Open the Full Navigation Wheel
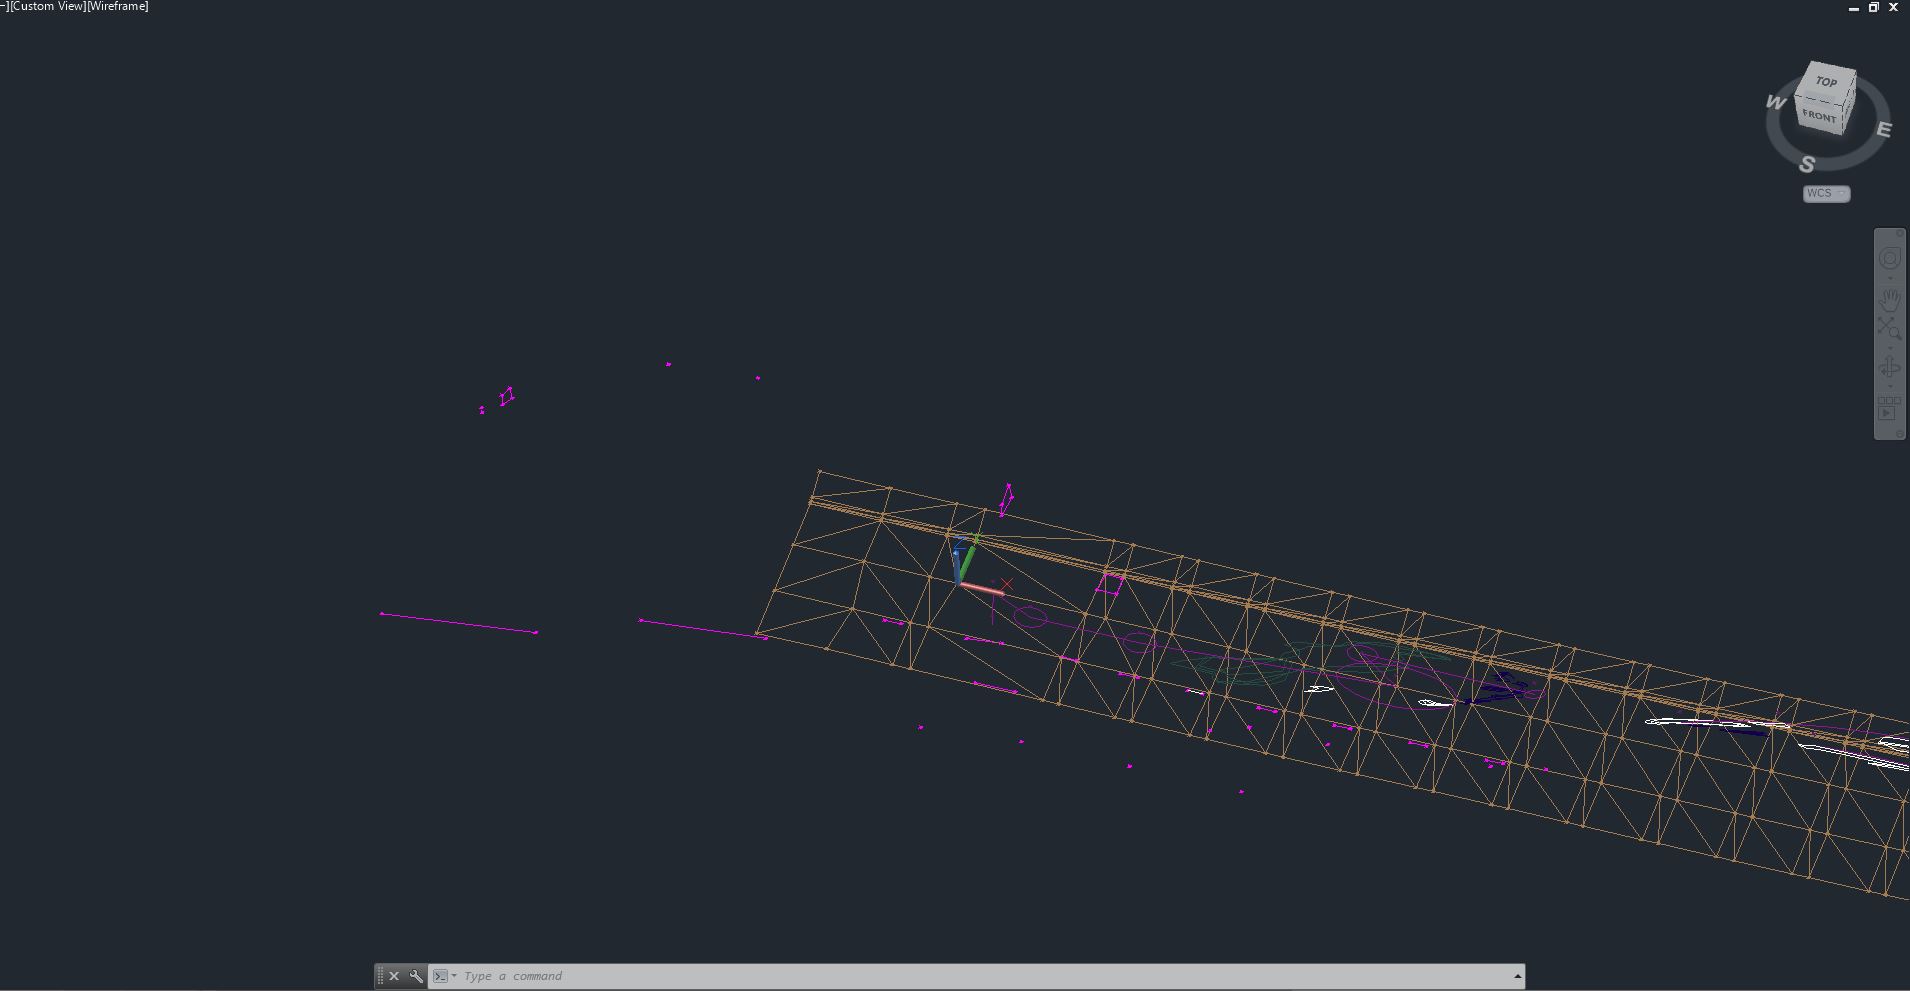 [x=1890, y=257]
